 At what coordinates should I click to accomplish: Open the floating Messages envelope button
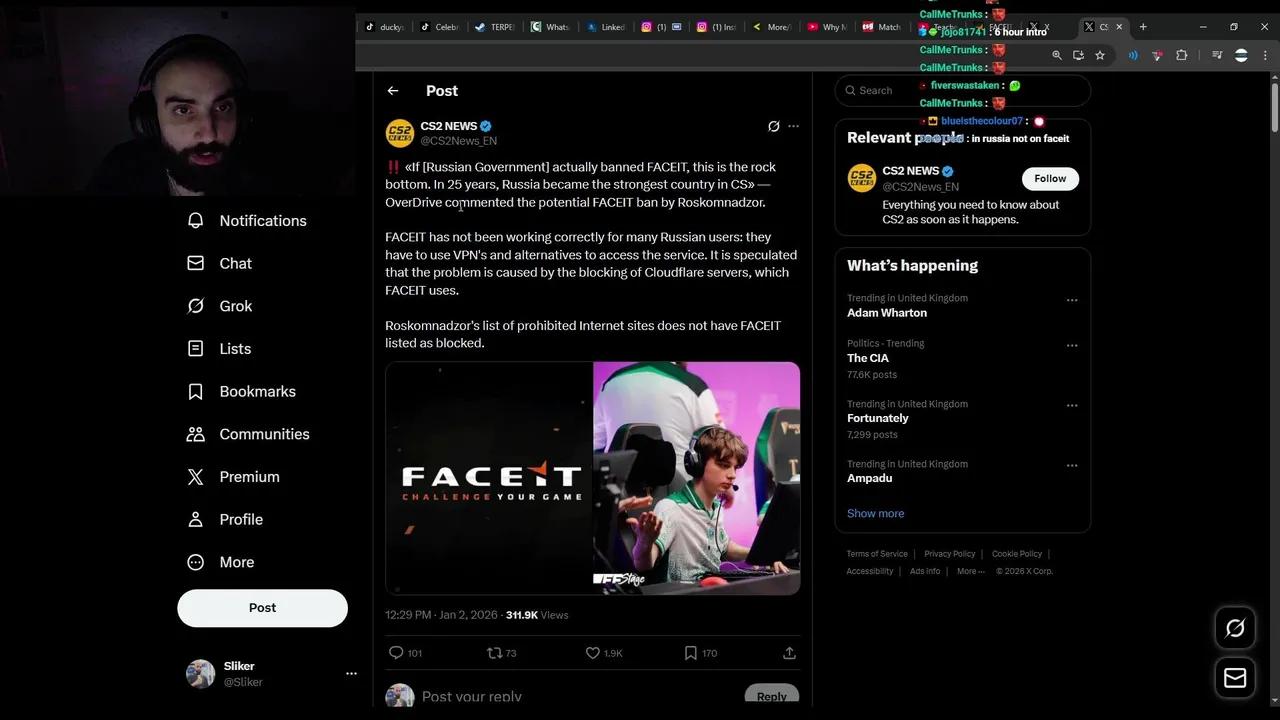click(1235, 678)
